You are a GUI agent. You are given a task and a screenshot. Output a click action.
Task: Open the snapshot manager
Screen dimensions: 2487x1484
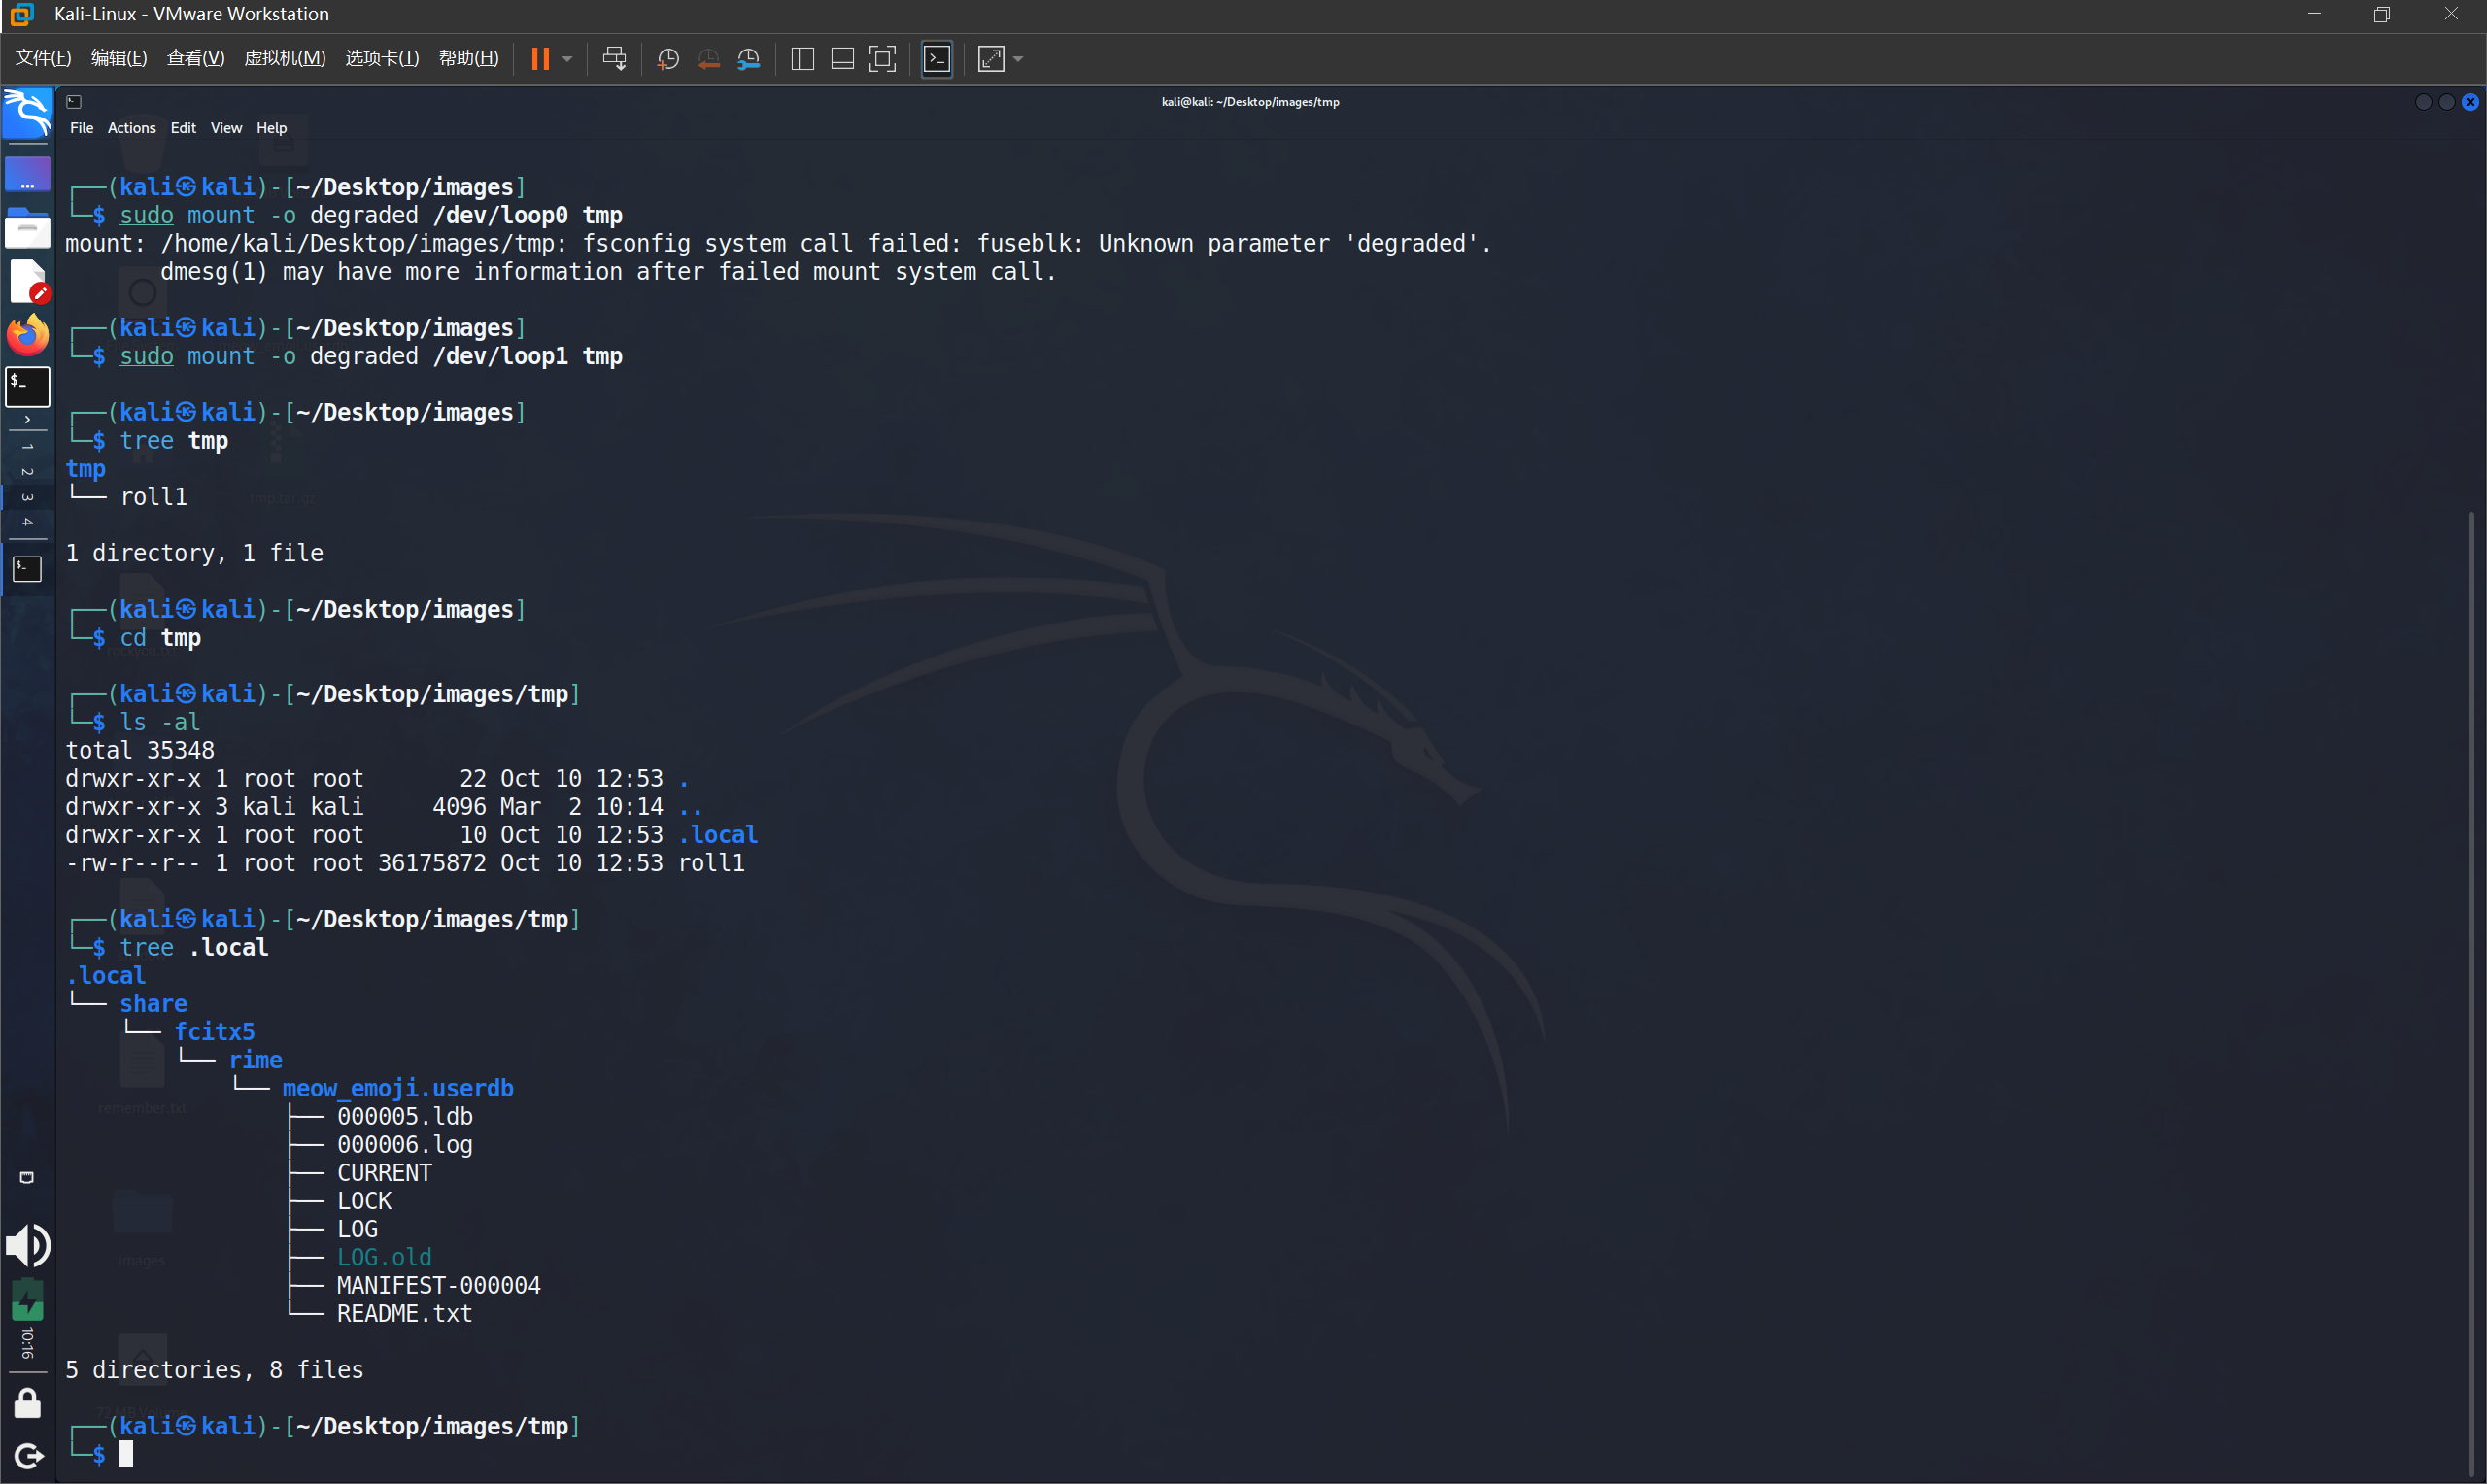click(x=749, y=59)
